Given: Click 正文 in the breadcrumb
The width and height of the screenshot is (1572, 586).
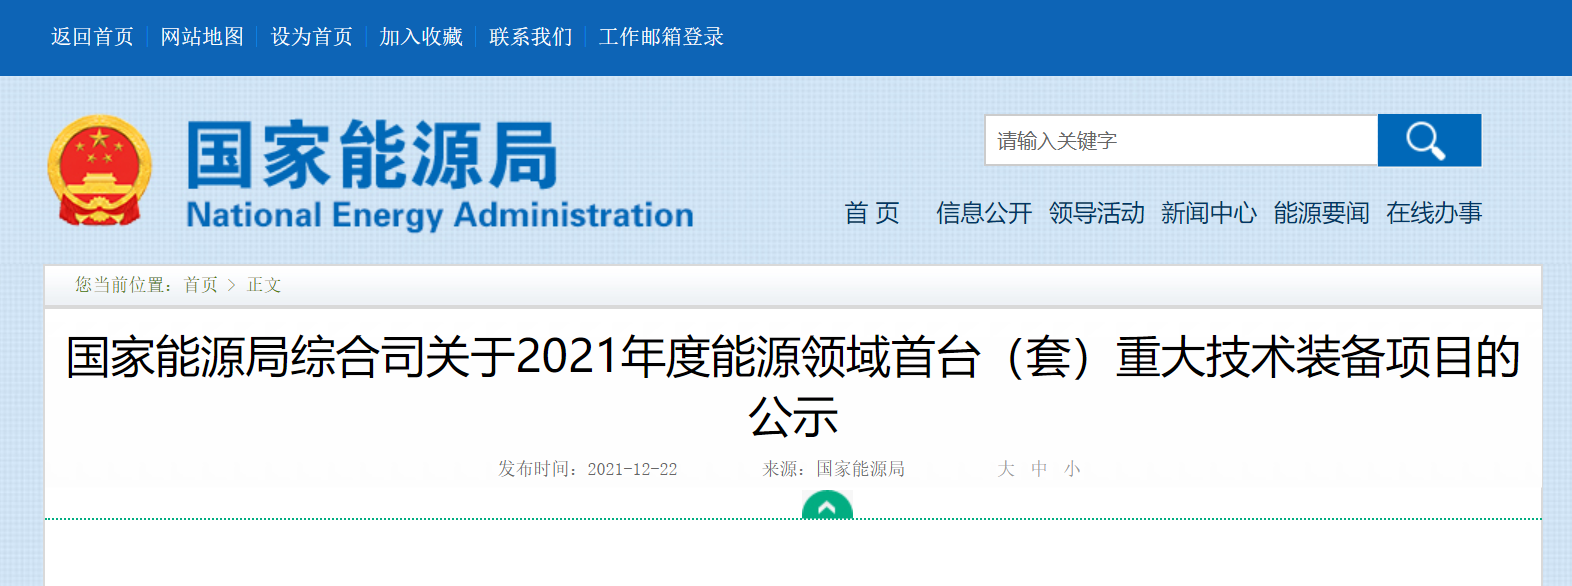Looking at the screenshot, I should click(264, 285).
